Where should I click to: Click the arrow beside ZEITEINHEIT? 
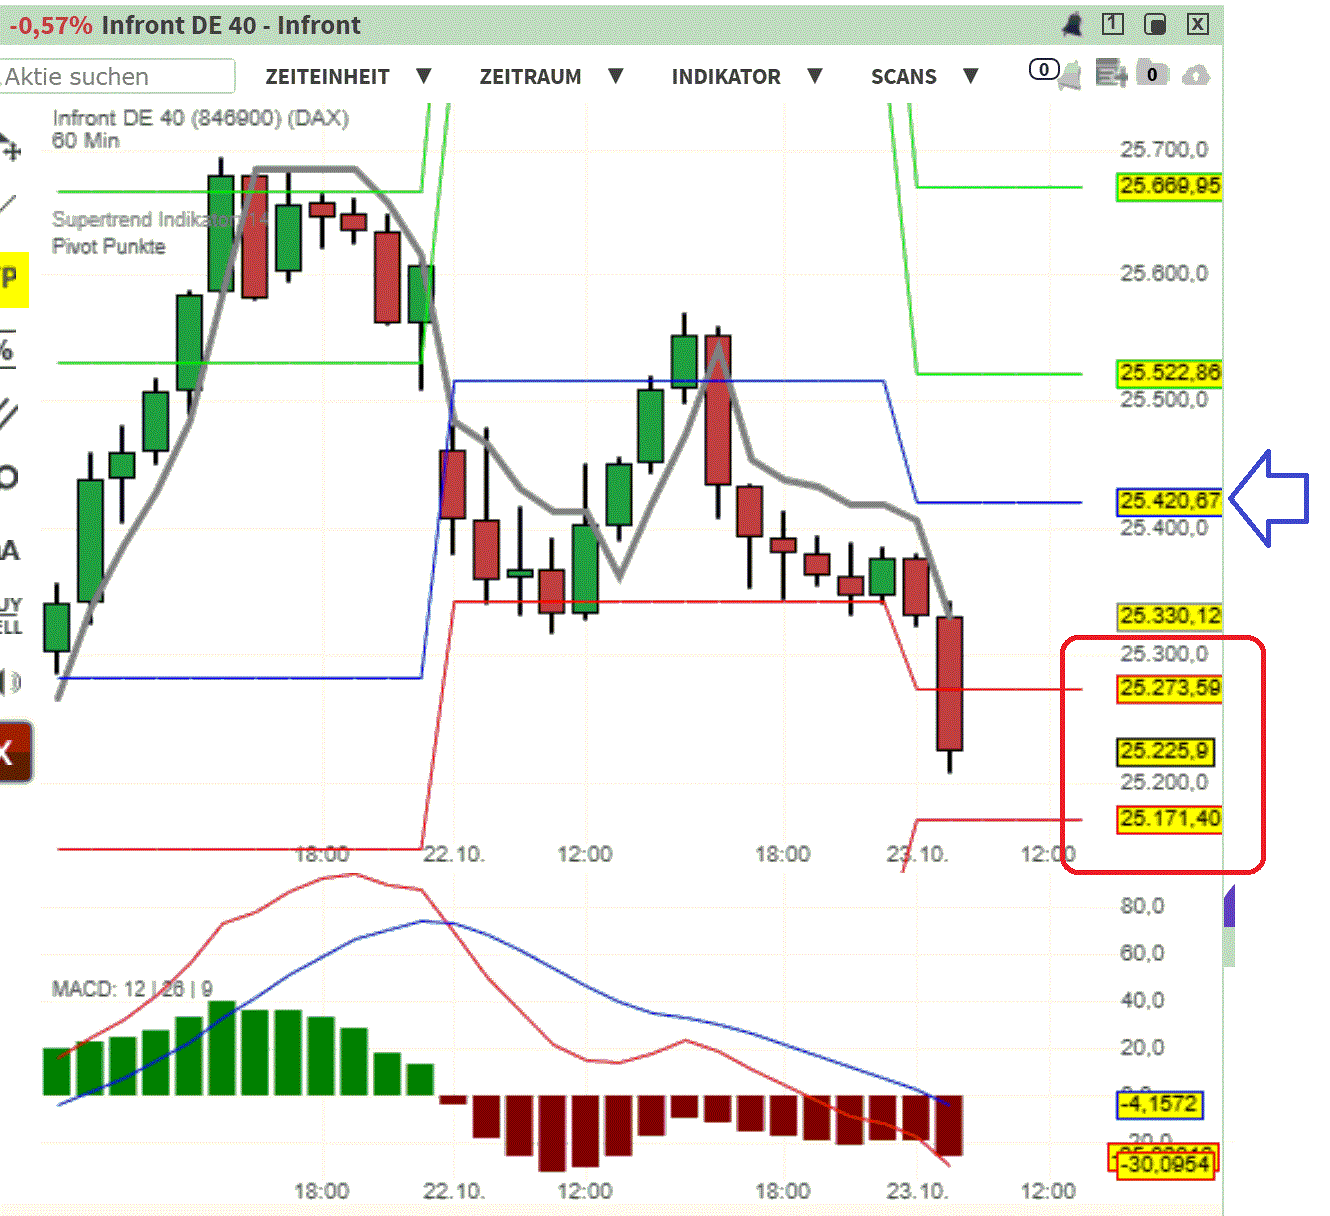point(423,76)
